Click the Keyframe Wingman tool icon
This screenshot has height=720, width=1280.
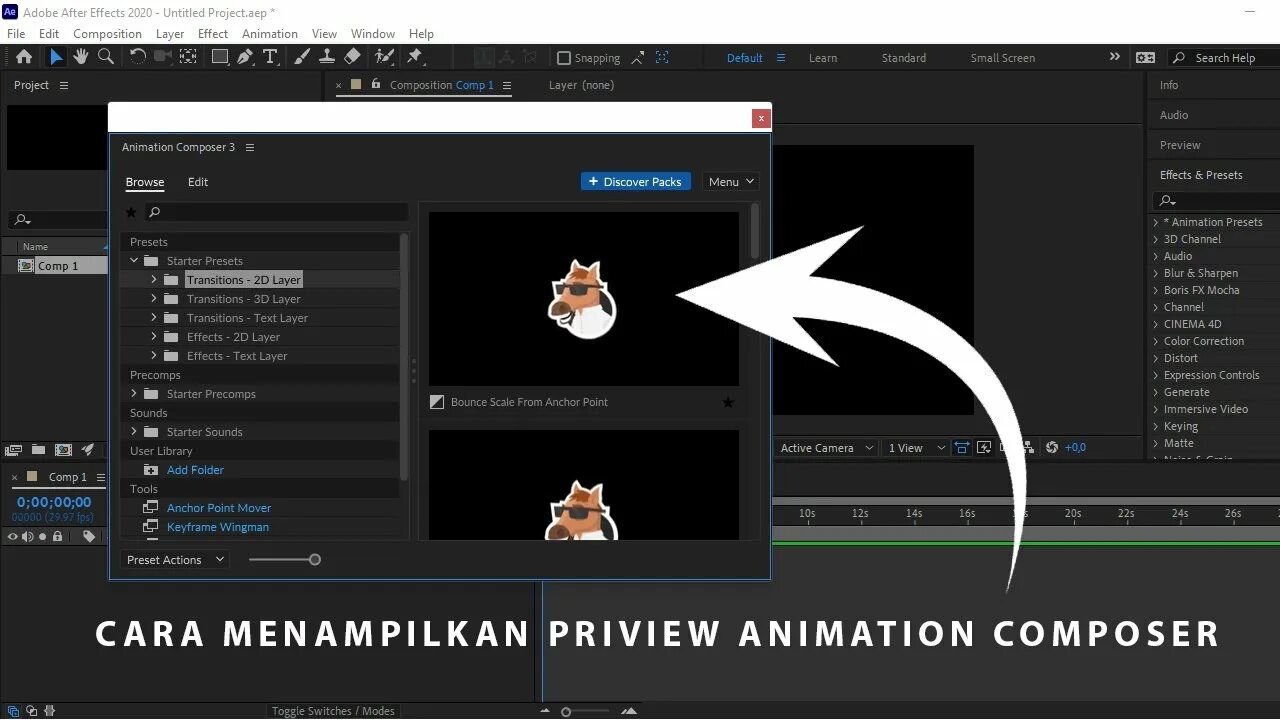pyautogui.click(x=151, y=527)
